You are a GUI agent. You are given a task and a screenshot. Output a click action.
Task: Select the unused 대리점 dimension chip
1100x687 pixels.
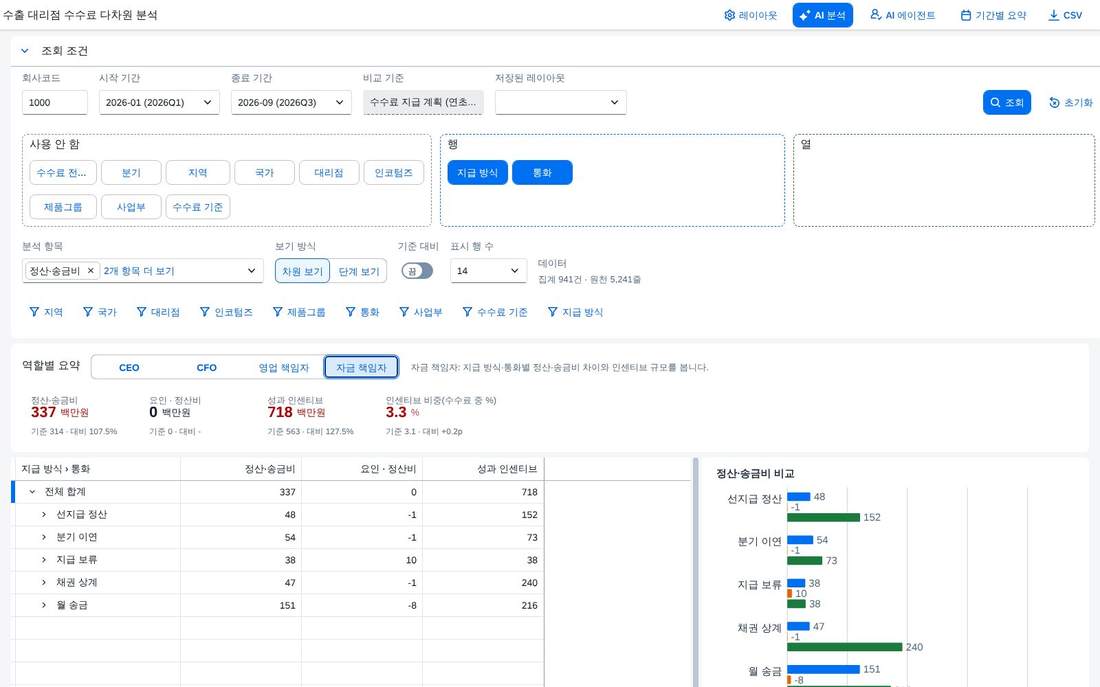pyautogui.click(x=329, y=173)
